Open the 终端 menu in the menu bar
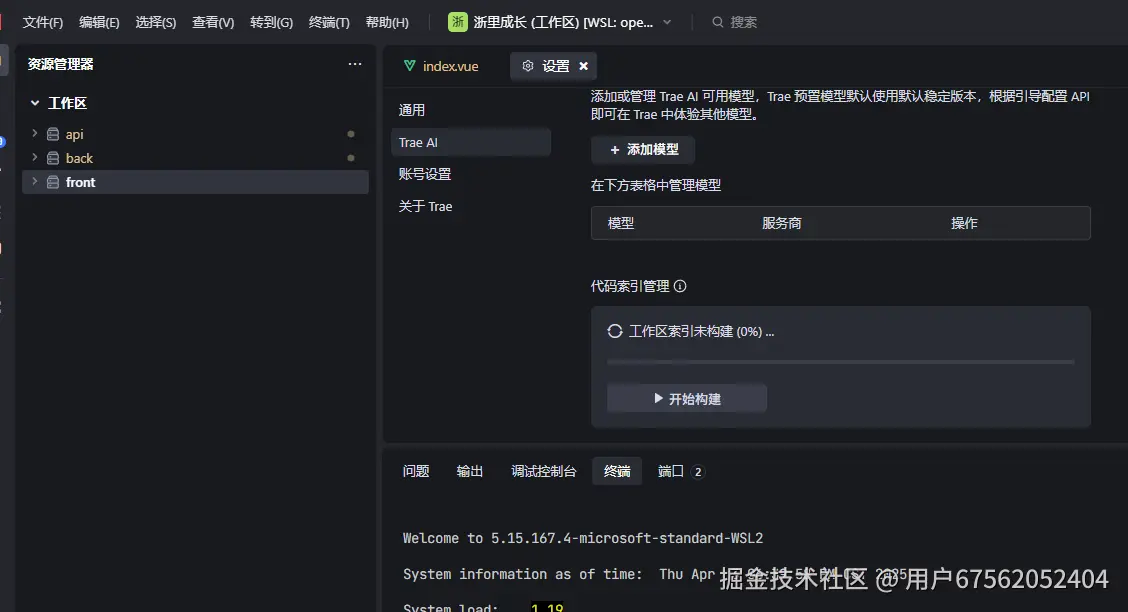 (328, 21)
